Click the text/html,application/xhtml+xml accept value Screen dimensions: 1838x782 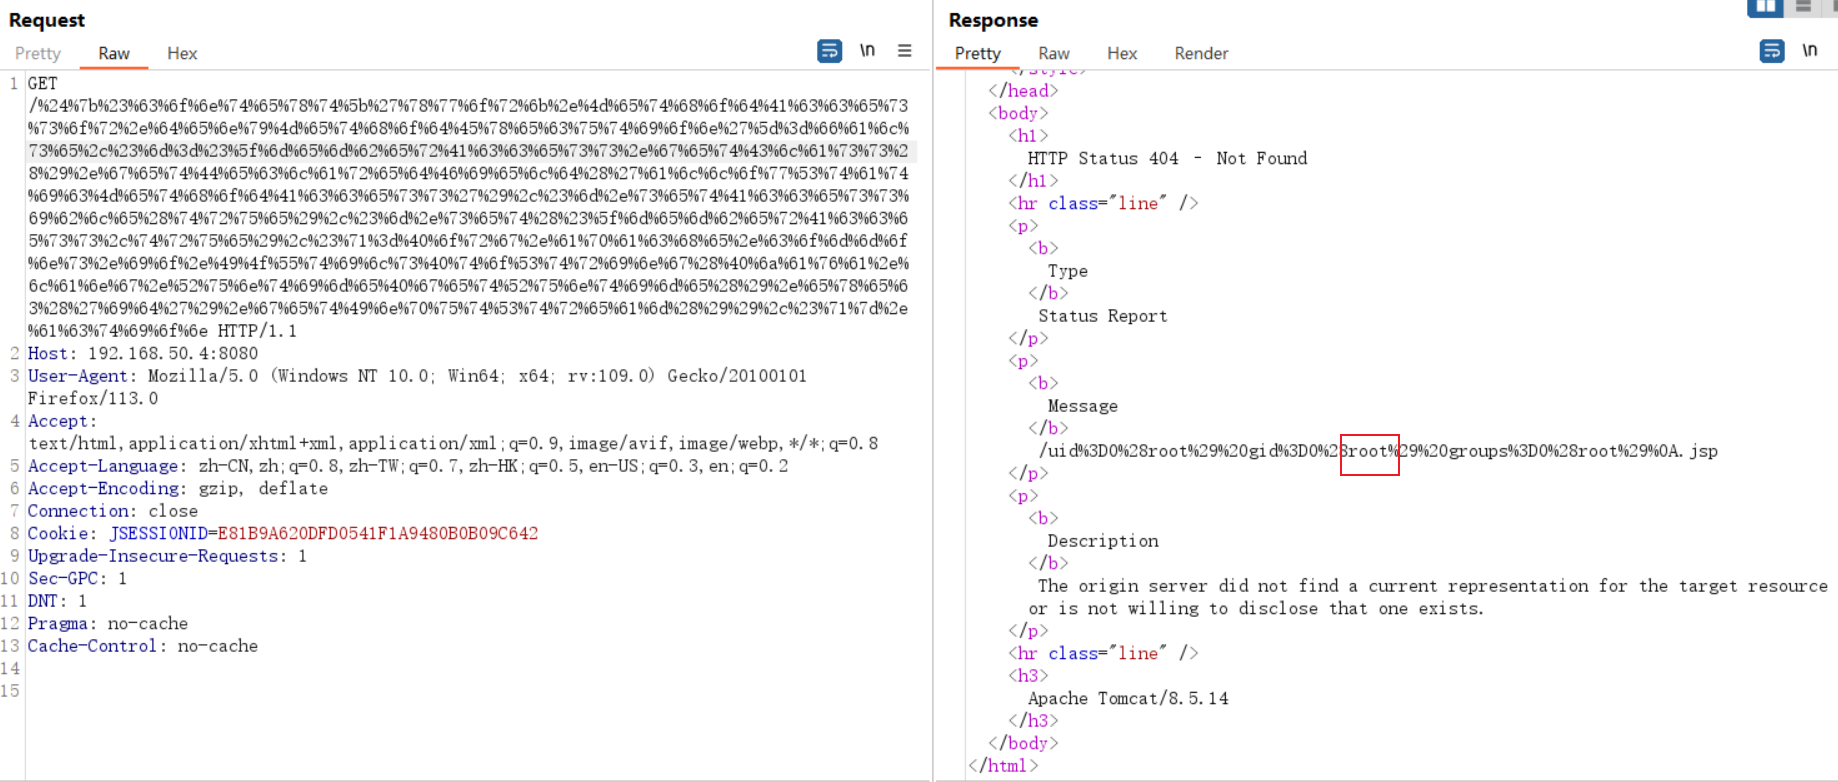(x=453, y=443)
